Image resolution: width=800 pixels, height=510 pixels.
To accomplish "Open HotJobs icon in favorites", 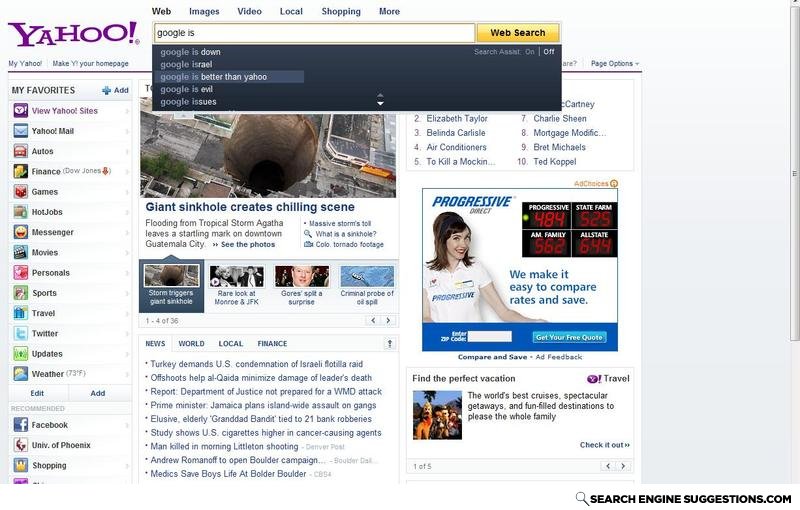I will [20, 212].
